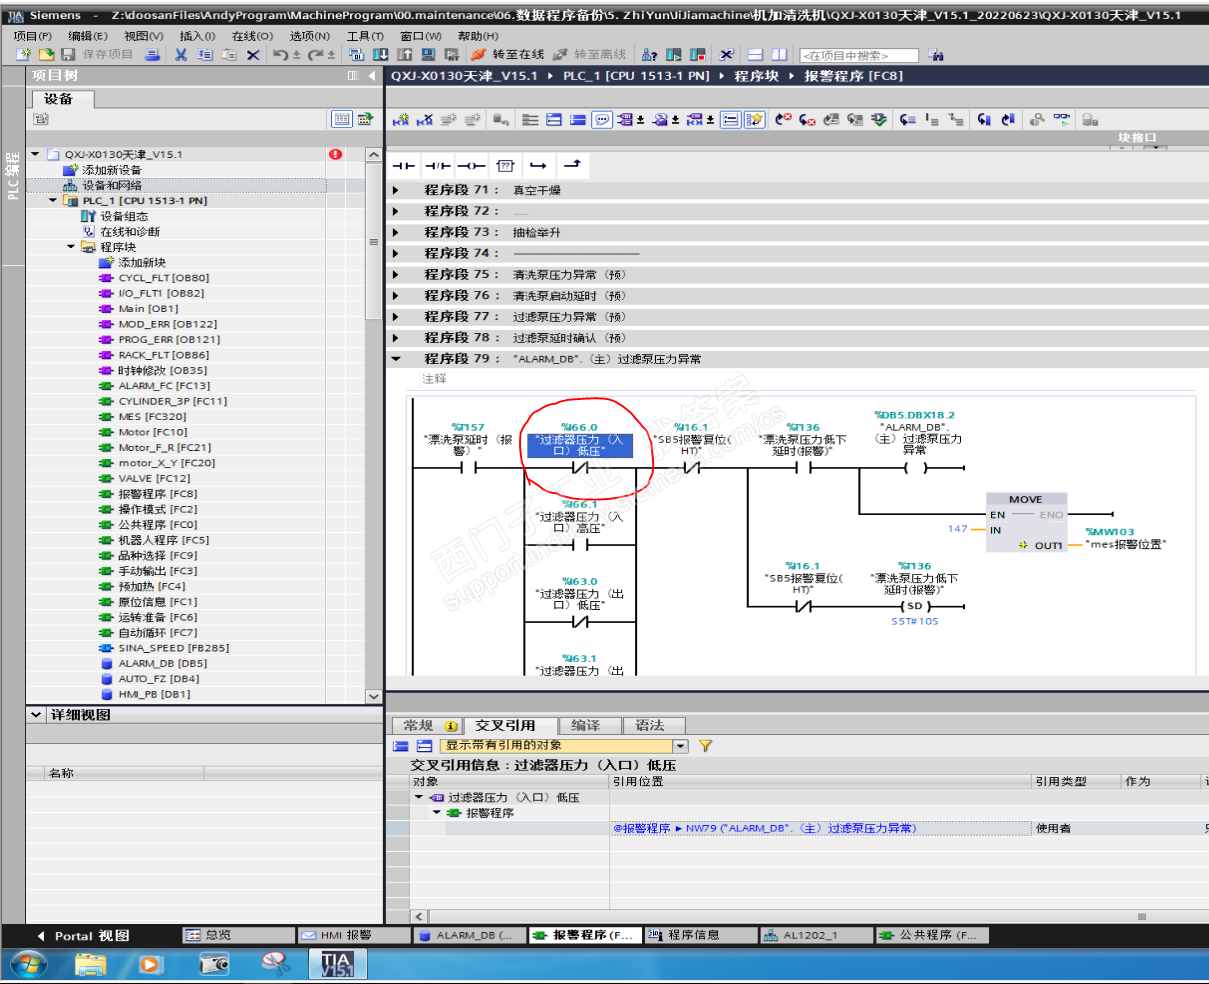
Task: Insert an output coil from the ladder toolbar
Action: tap(471, 165)
